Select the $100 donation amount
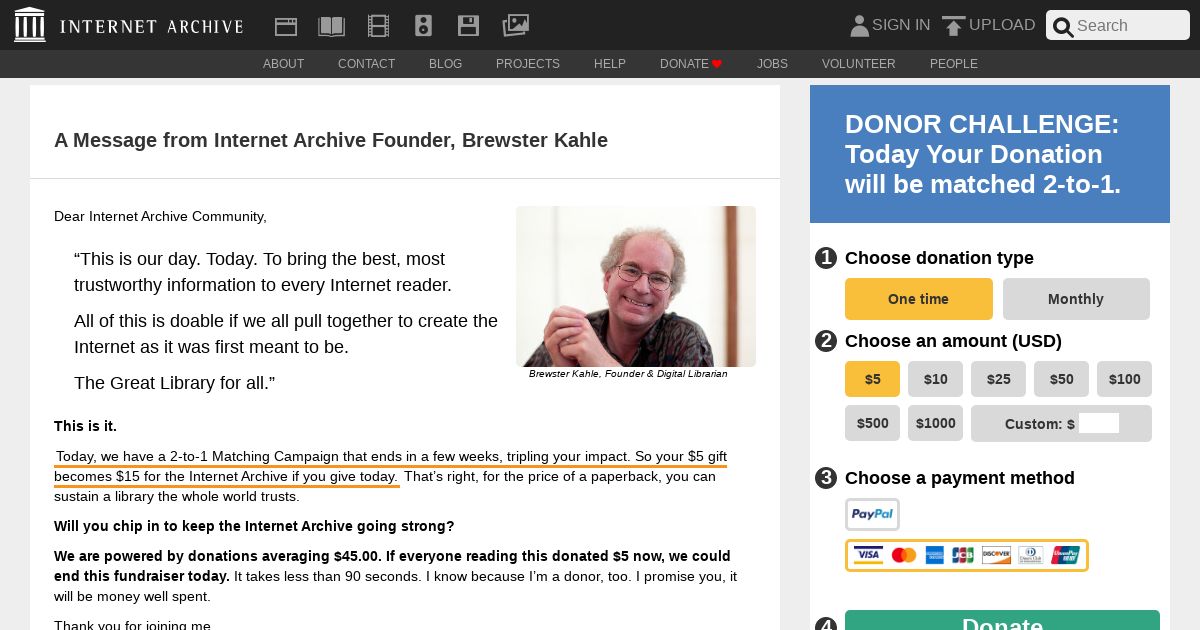 1124,379
